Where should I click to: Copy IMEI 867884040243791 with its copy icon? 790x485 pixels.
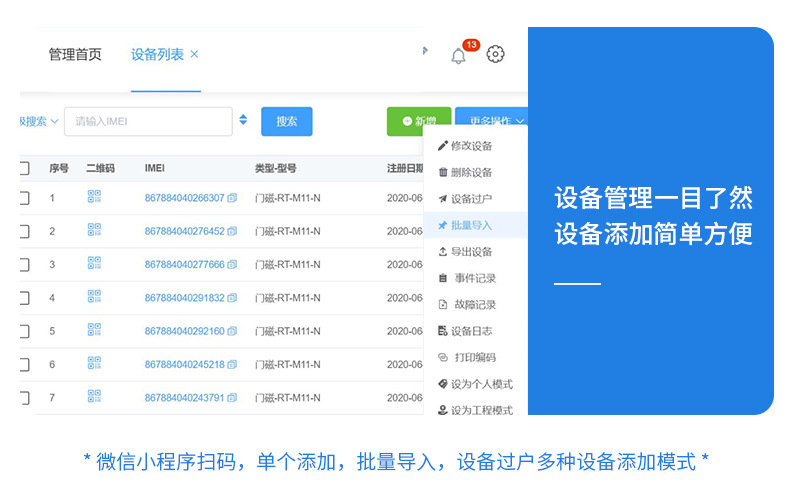tap(232, 398)
